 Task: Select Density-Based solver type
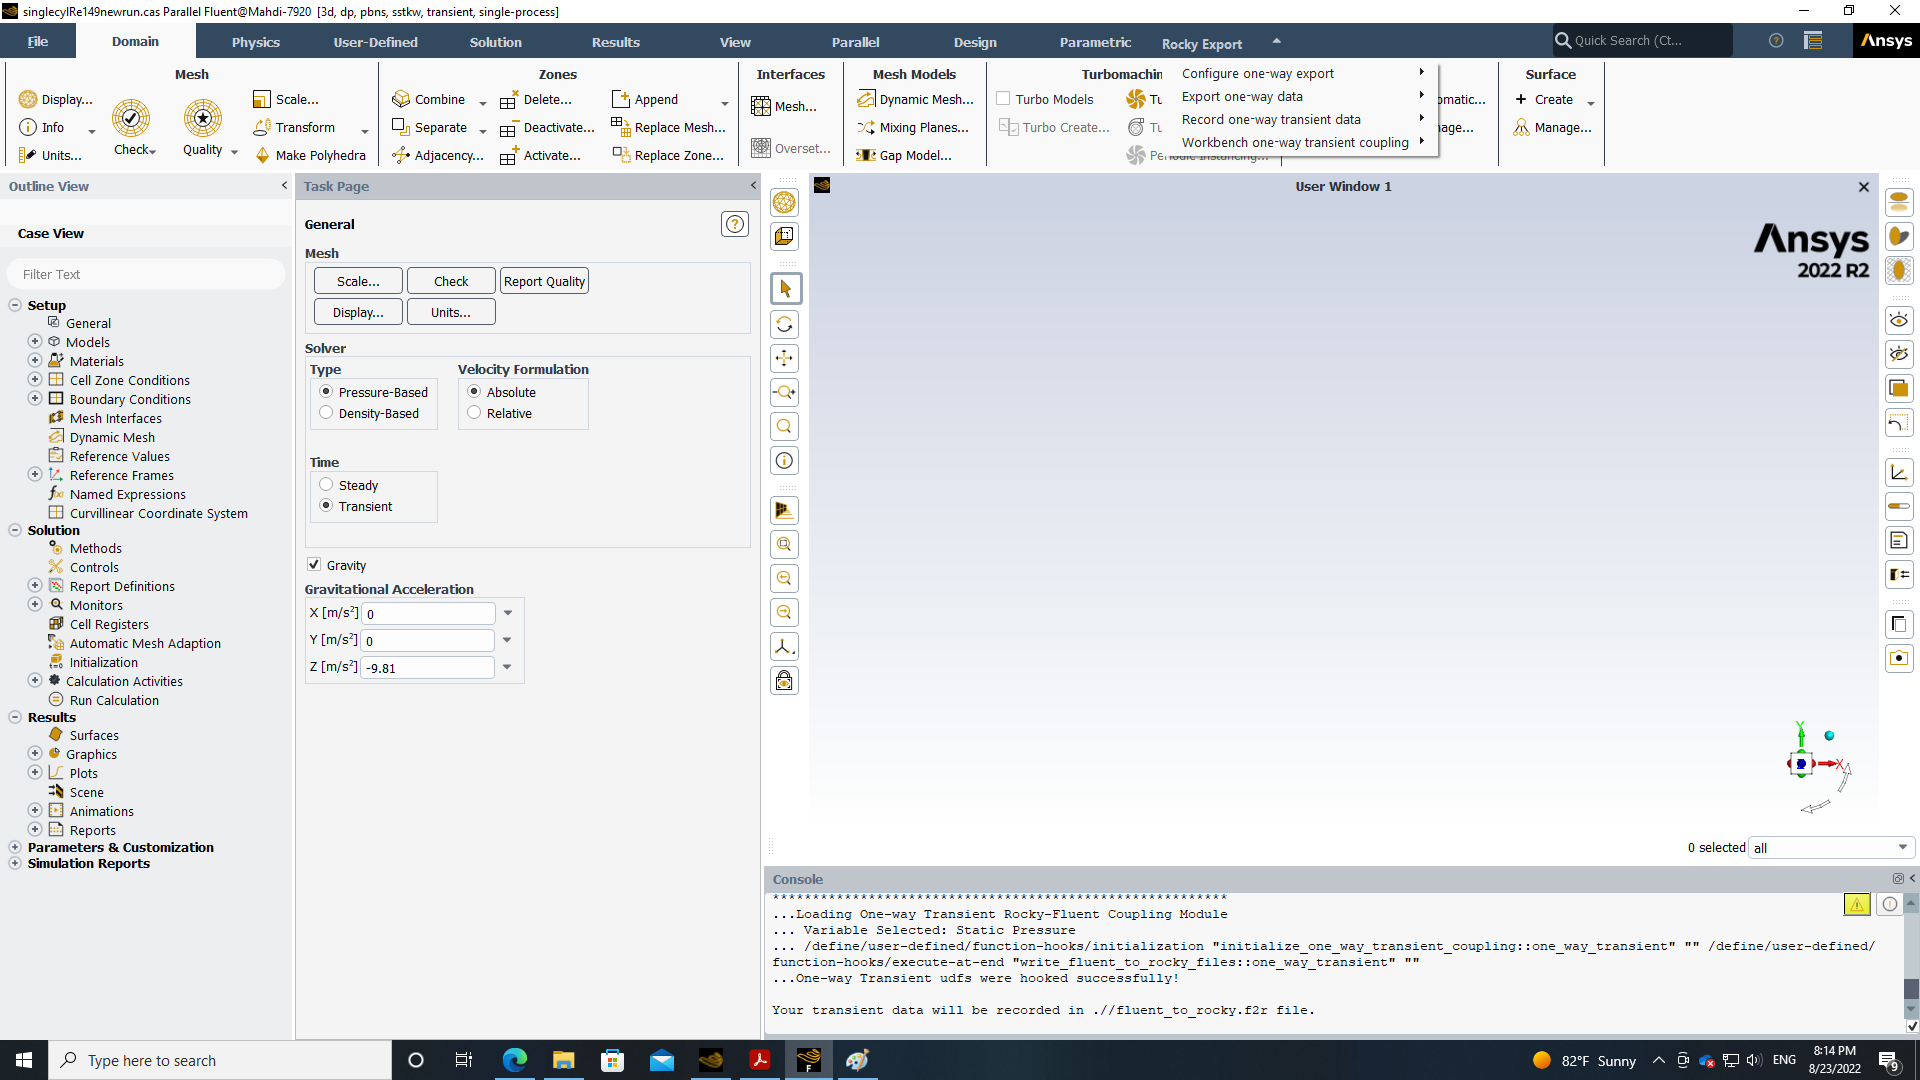(x=326, y=413)
